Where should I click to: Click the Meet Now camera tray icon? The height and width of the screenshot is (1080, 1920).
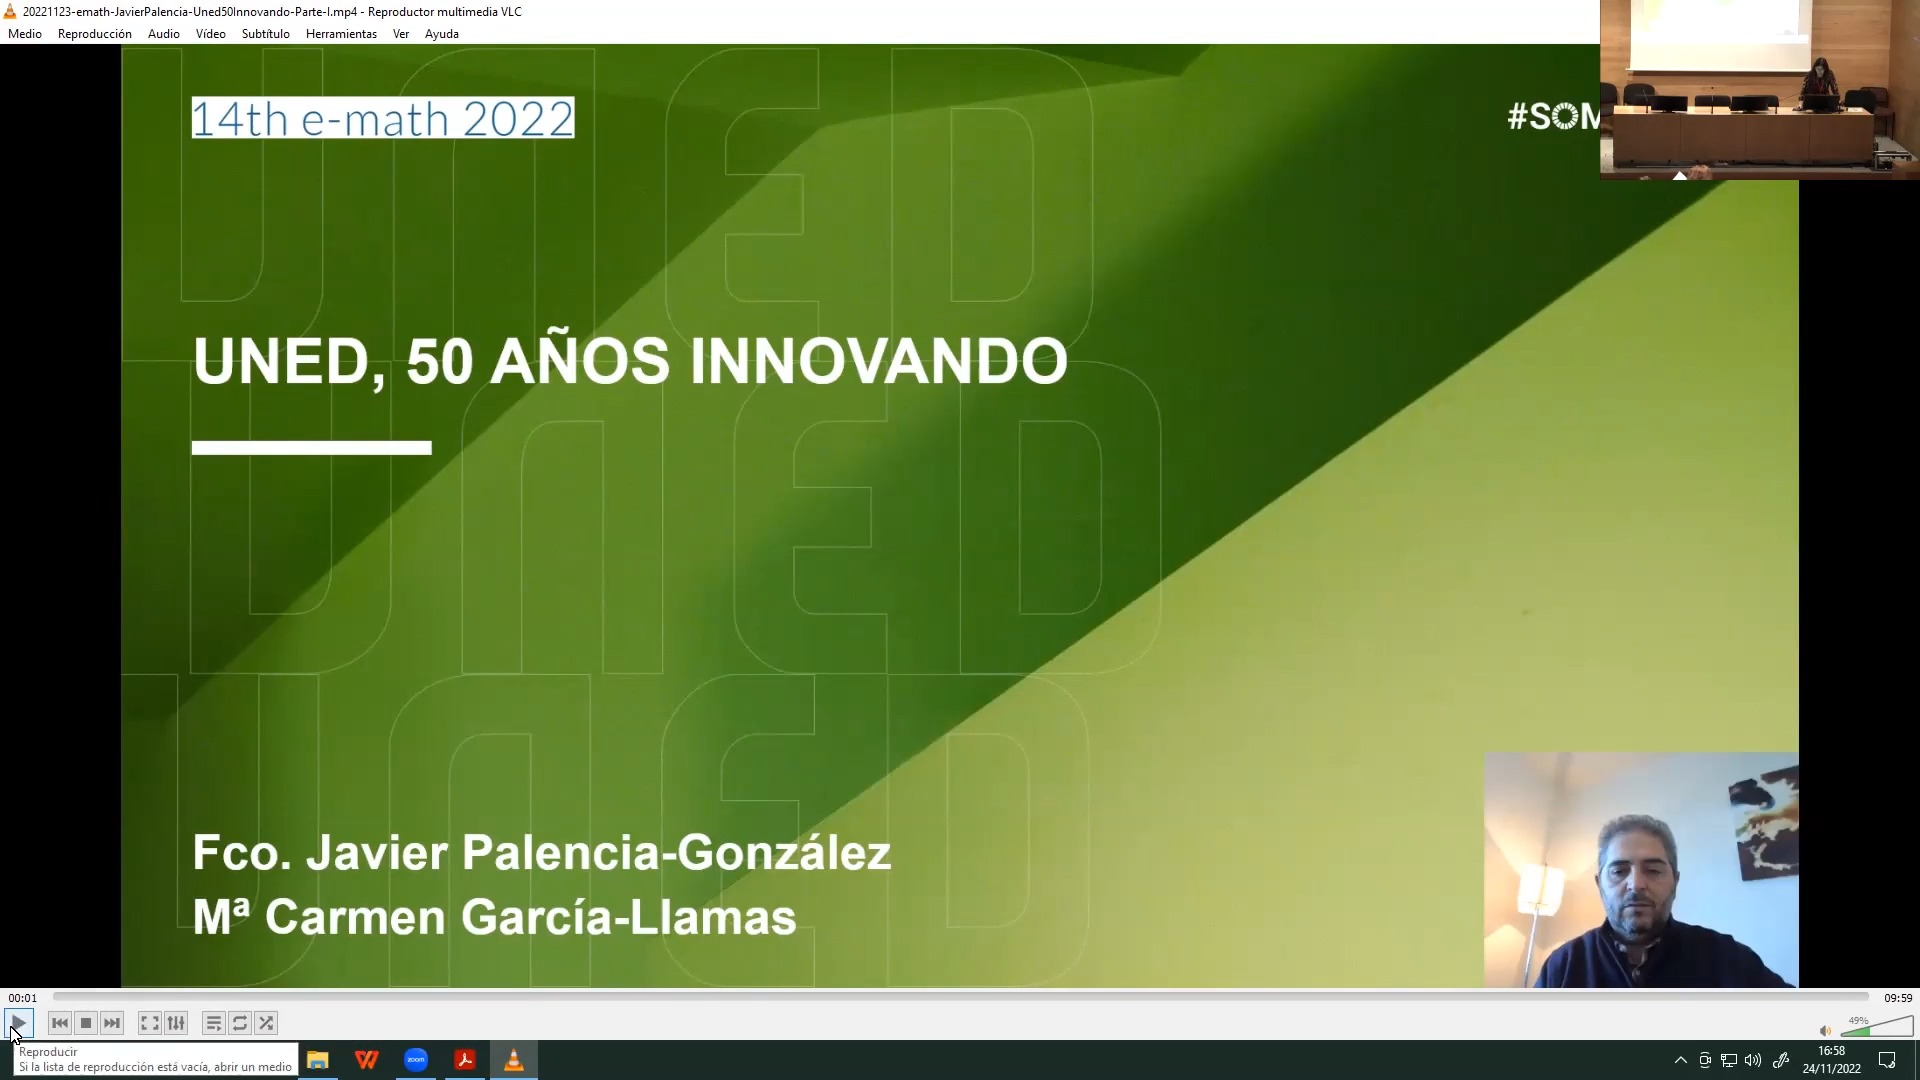[1705, 1060]
